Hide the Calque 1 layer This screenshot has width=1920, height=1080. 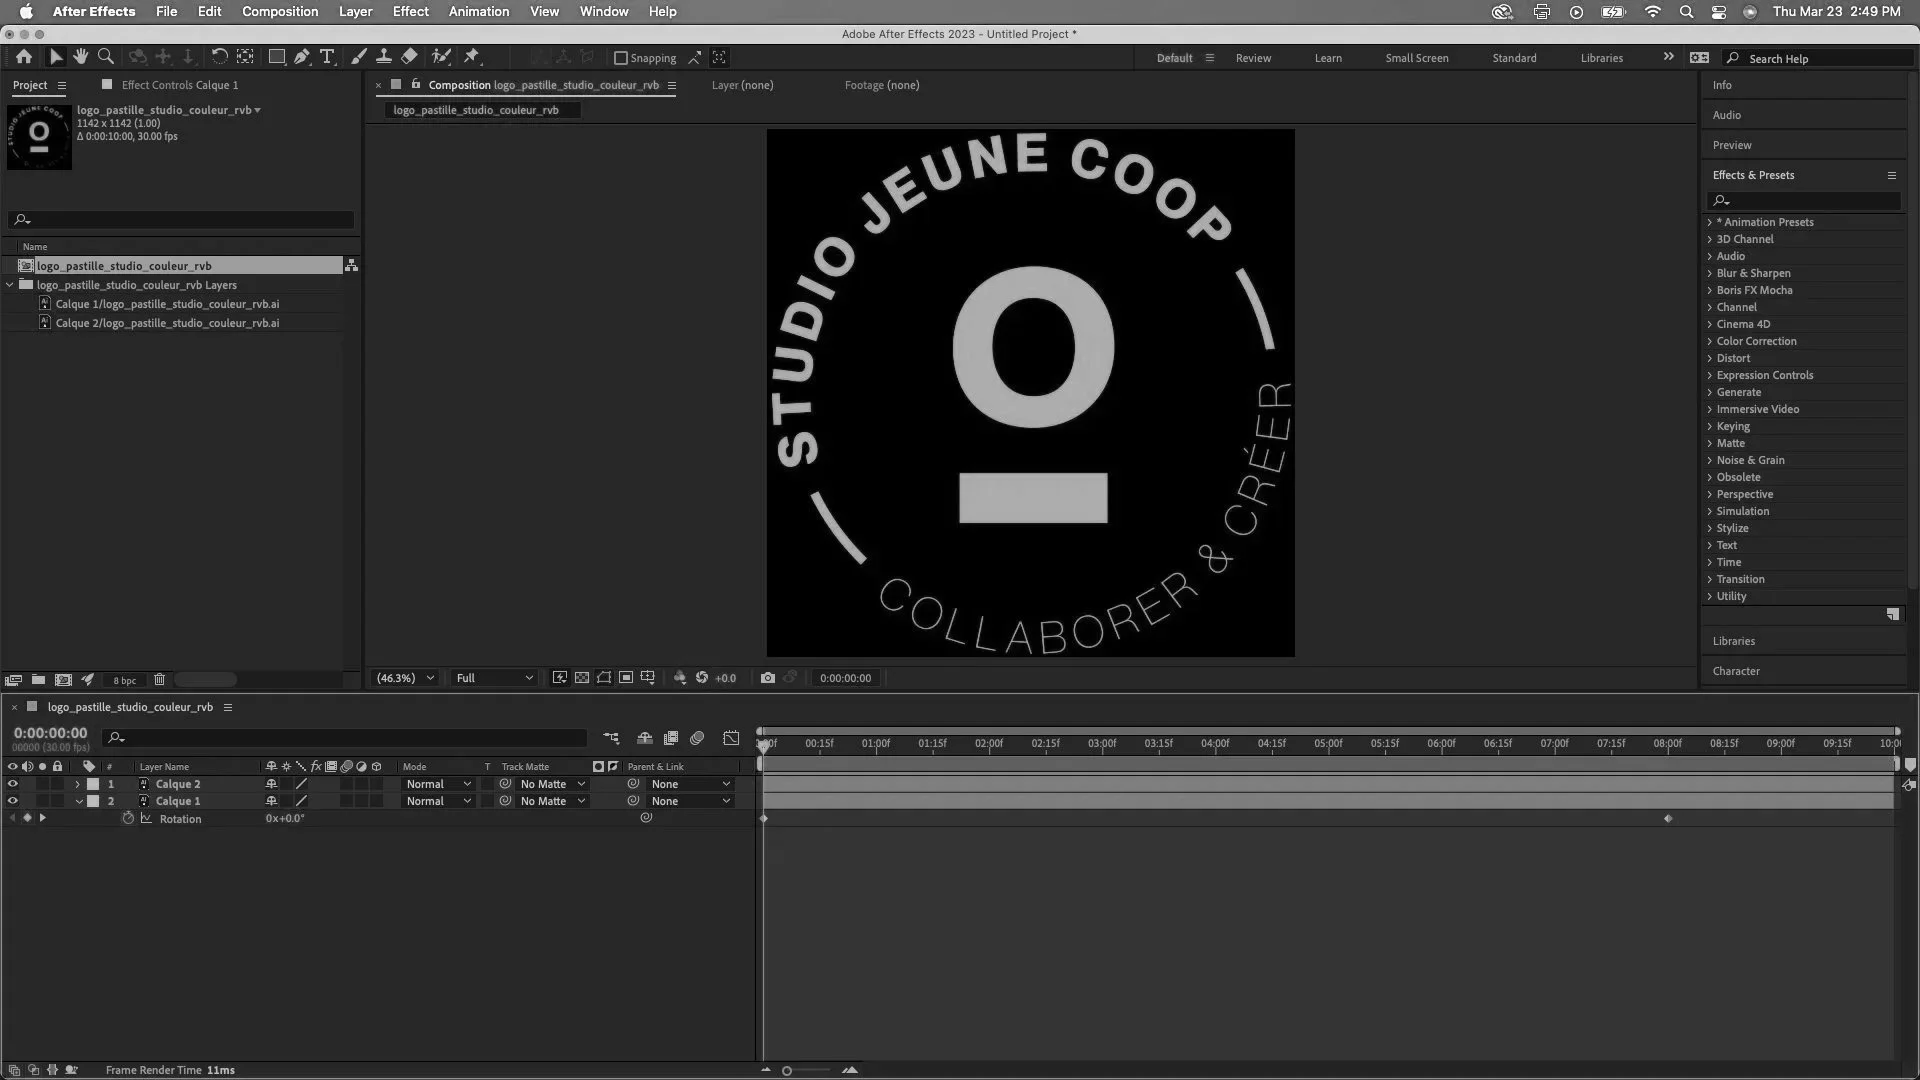[x=13, y=801]
